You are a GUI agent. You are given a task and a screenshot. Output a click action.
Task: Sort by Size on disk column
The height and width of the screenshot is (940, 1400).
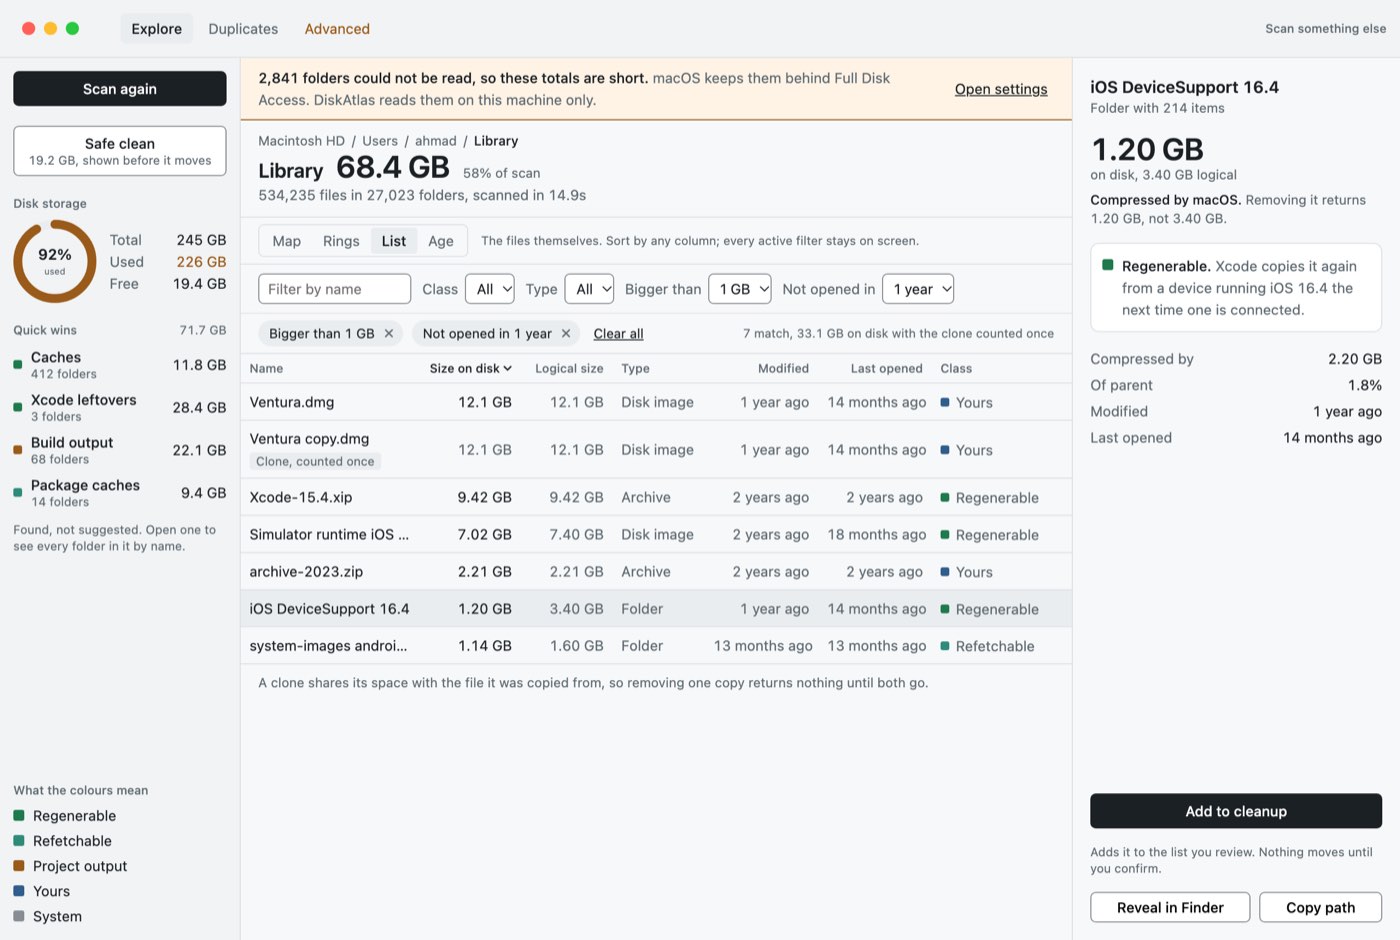(x=470, y=368)
